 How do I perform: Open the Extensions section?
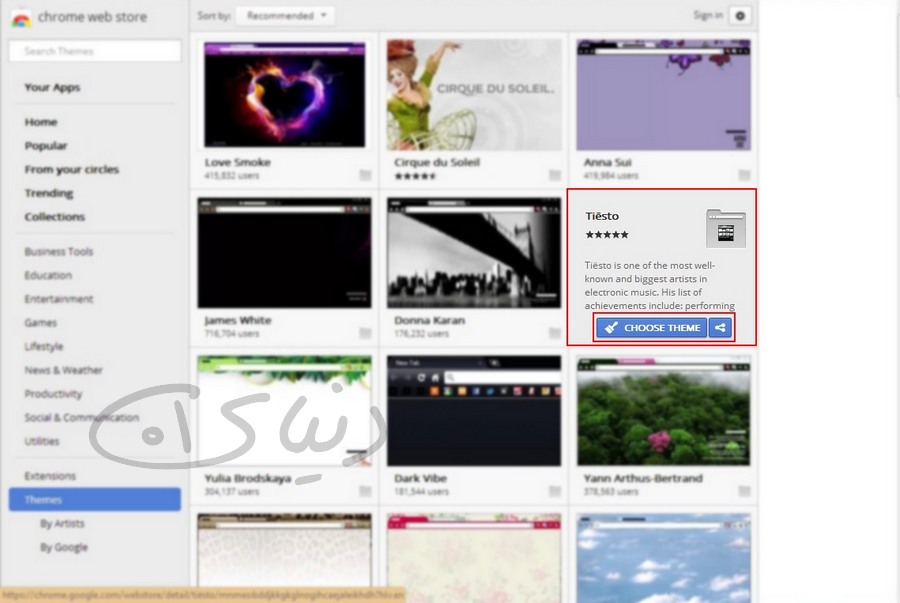50,476
